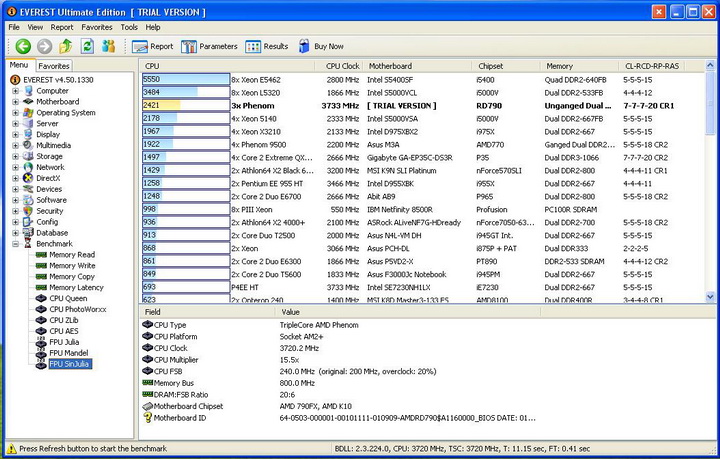Open the Tools menu
Image resolution: width=720 pixels, height=459 pixels.
click(129, 27)
